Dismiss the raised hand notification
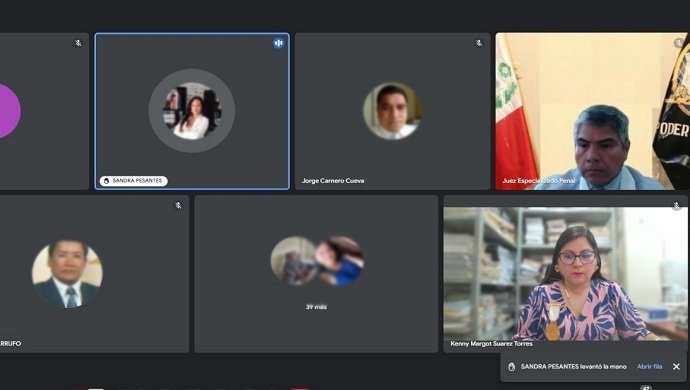 tap(676, 366)
